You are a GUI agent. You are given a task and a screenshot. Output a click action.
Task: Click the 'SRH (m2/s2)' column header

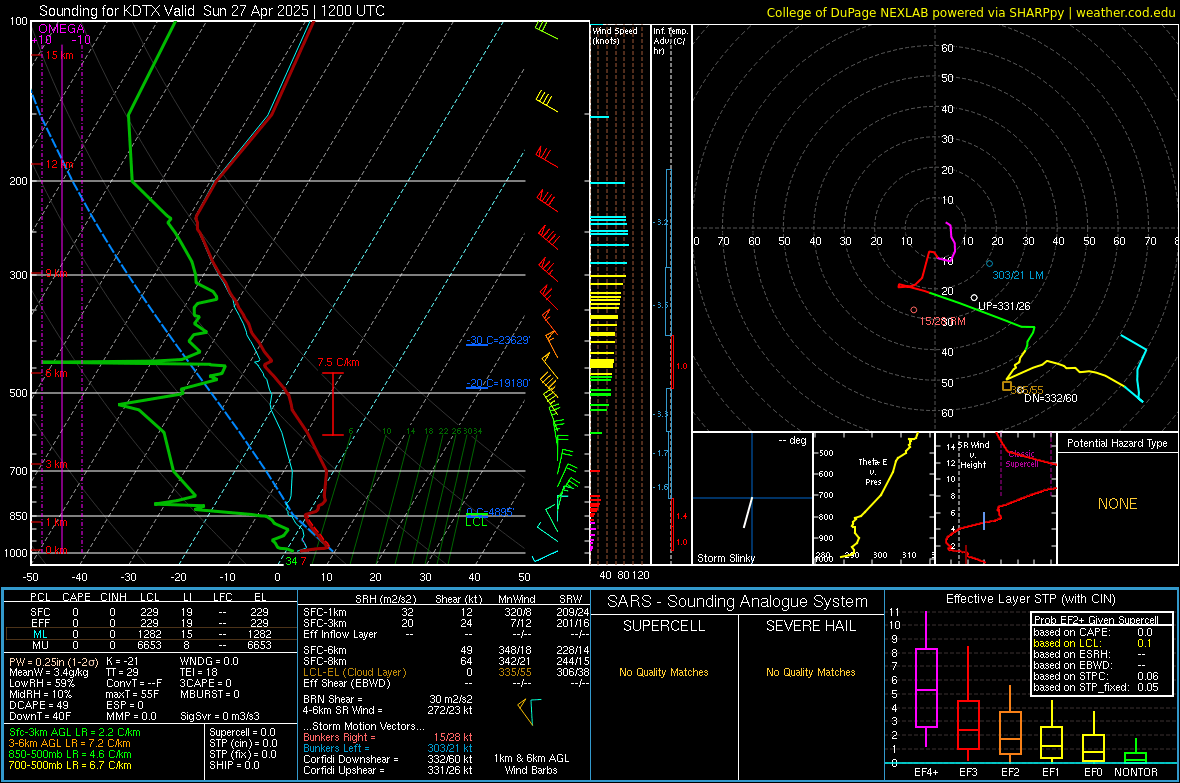coord(385,599)
